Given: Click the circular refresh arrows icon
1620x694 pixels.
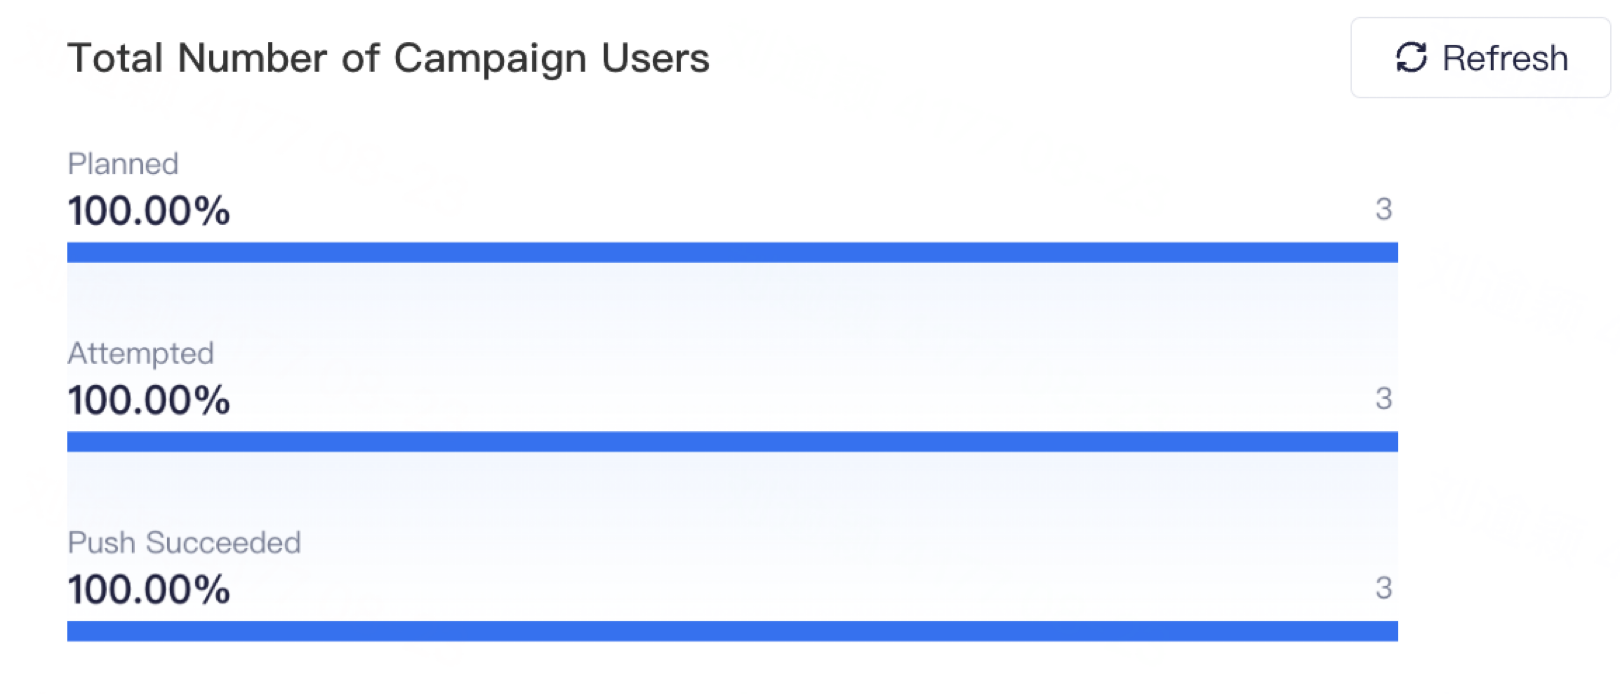Looking at the screenshot, I should point(1411,58).
